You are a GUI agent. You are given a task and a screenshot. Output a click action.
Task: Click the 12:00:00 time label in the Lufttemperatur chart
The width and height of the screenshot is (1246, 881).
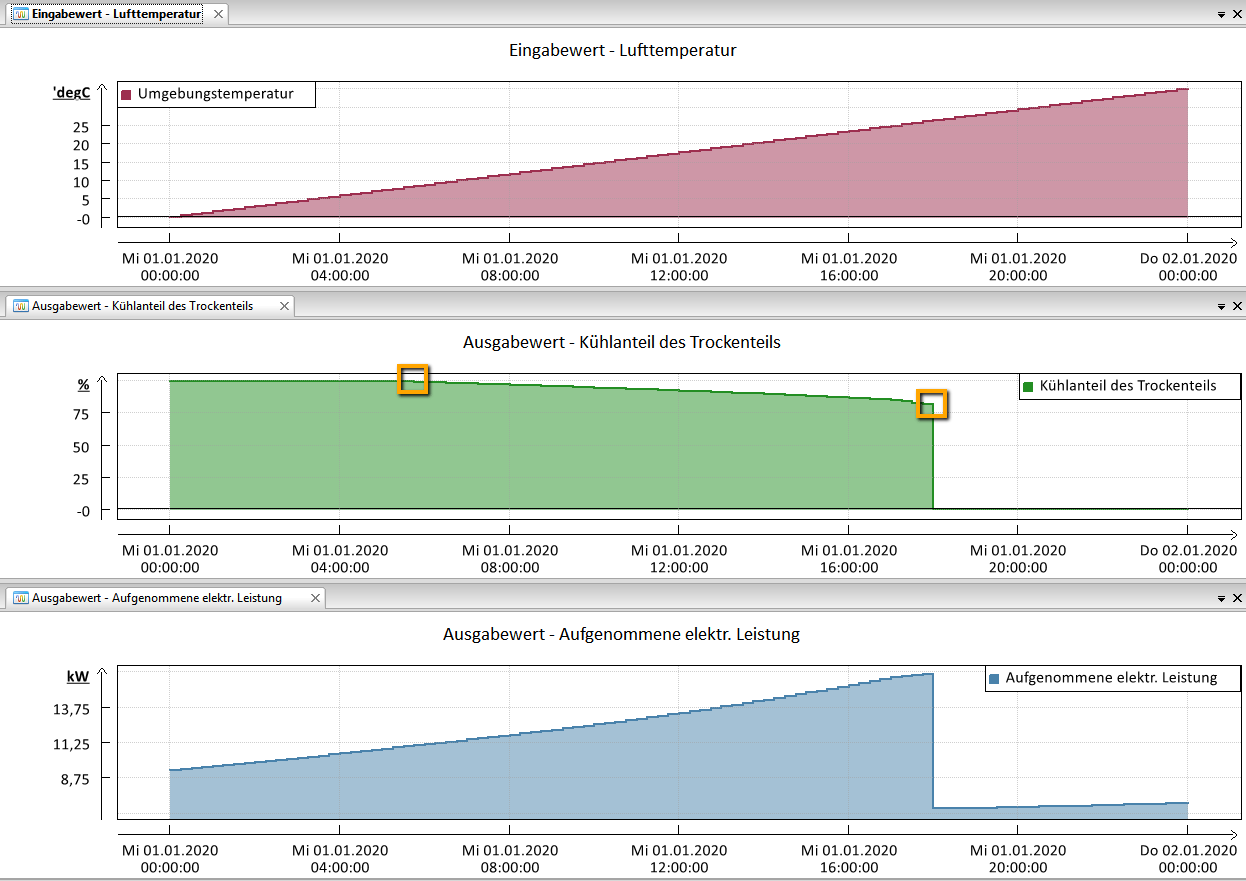pyautogui.click(x=679, y=276)
